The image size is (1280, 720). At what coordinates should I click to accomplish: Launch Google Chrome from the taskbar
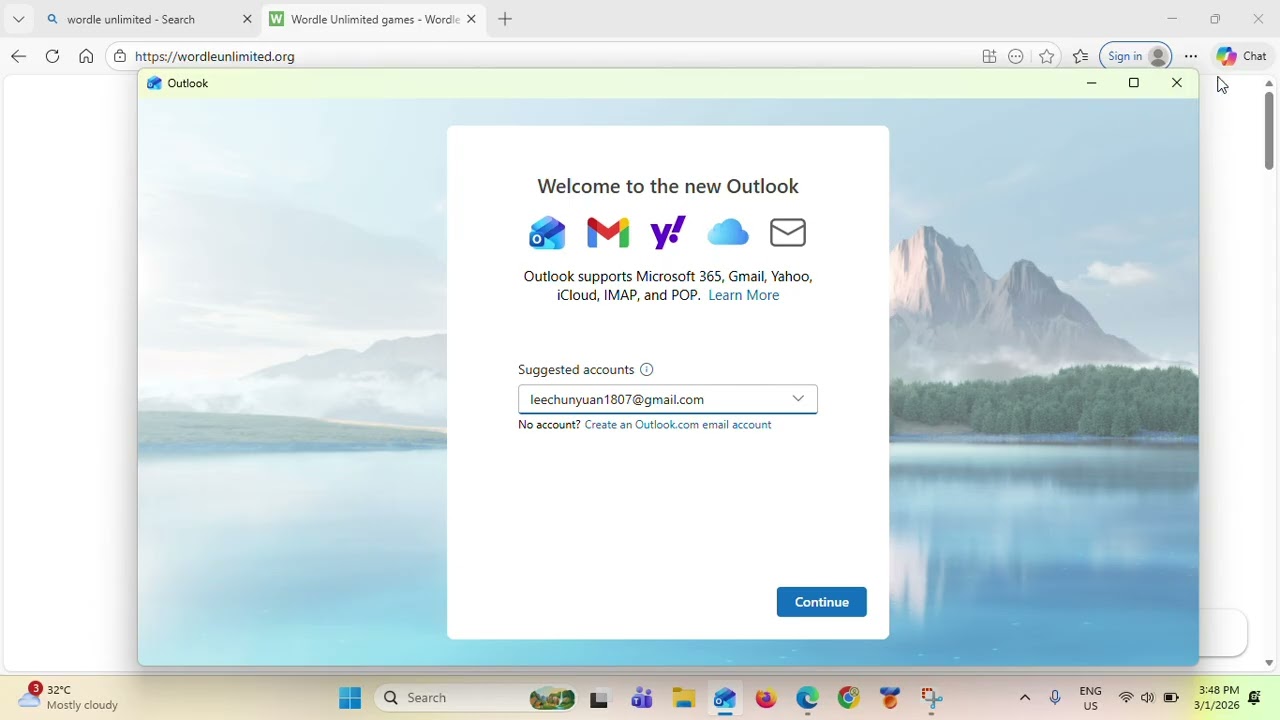849,698
